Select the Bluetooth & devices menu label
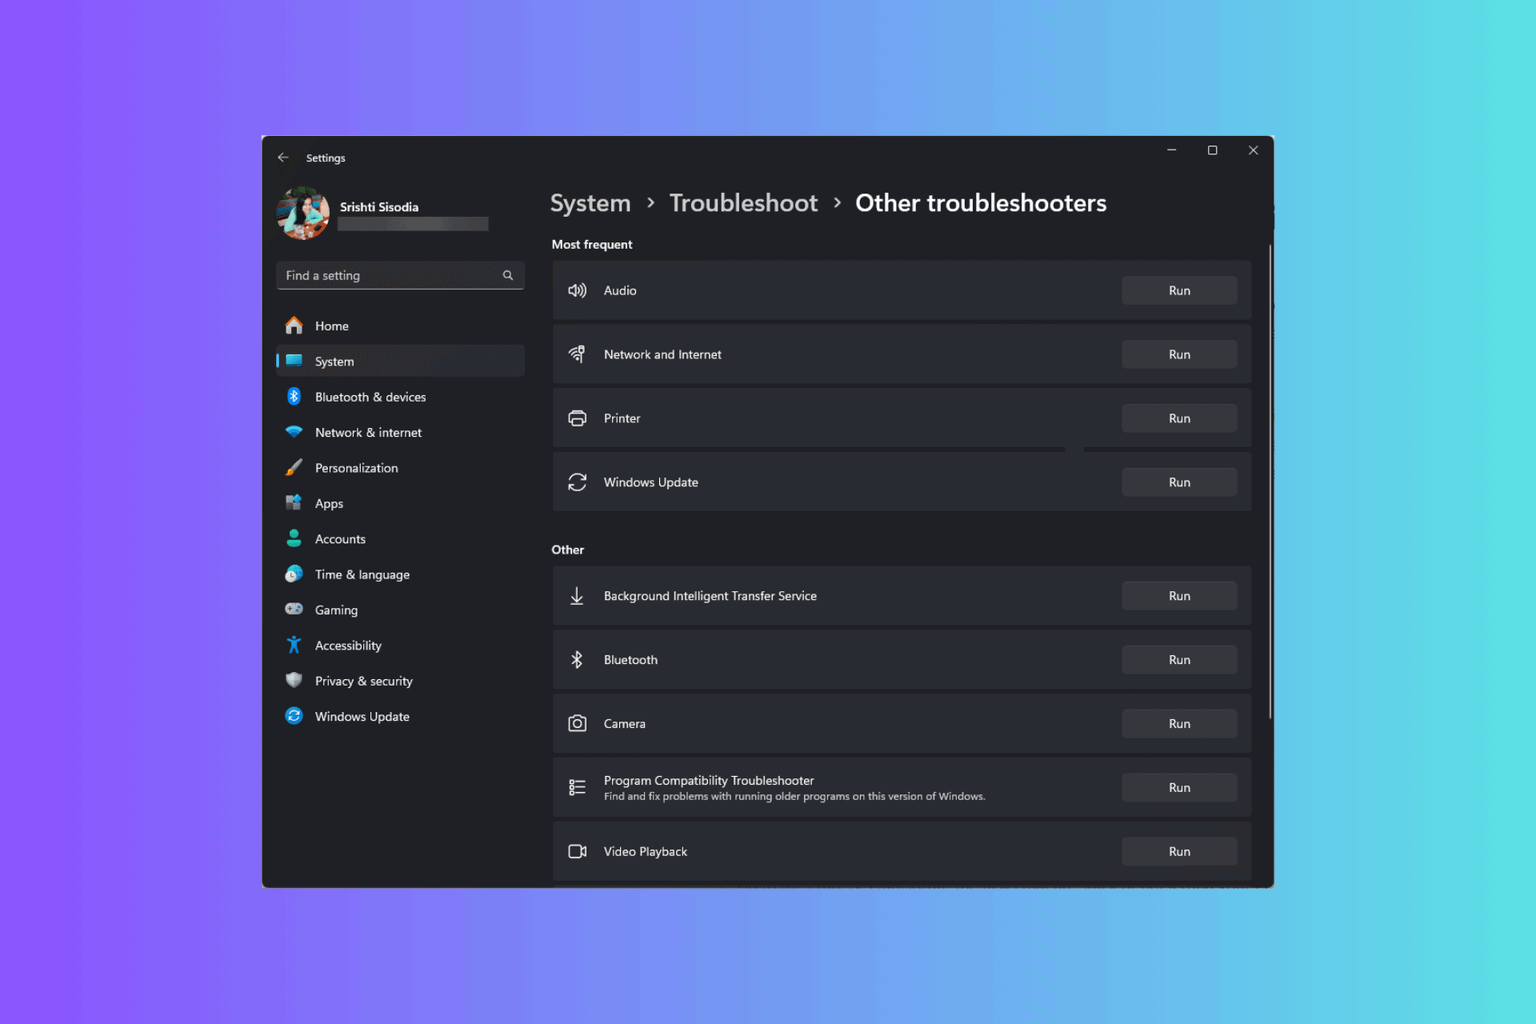The width and height of the screenshot is (1536, 1024). coord(370,397)
